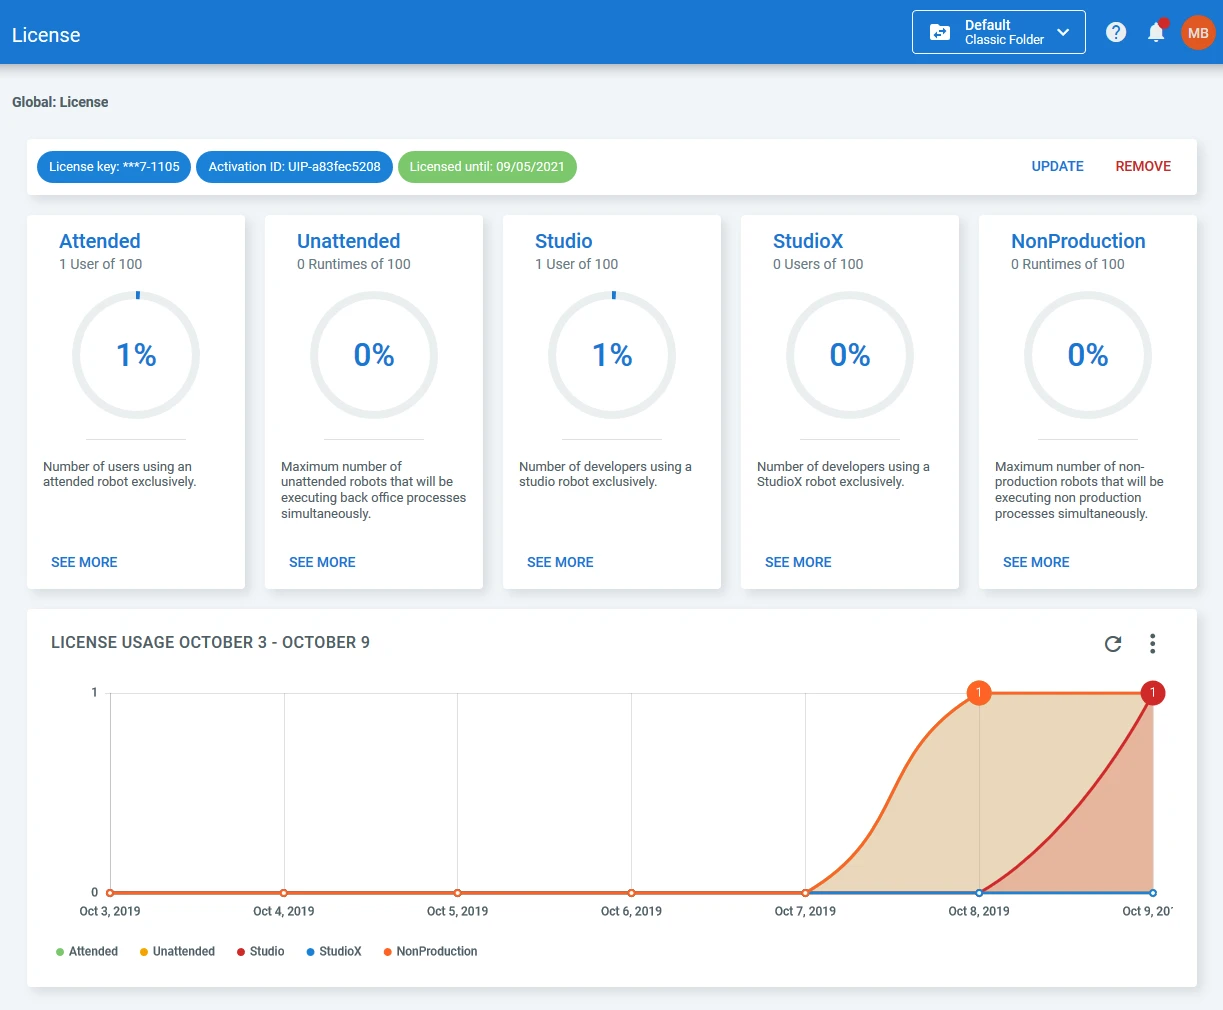Click the Unattended 0% usage gauge
The width and height of the screenshot is (1223, 1010).
coord(374,355)
